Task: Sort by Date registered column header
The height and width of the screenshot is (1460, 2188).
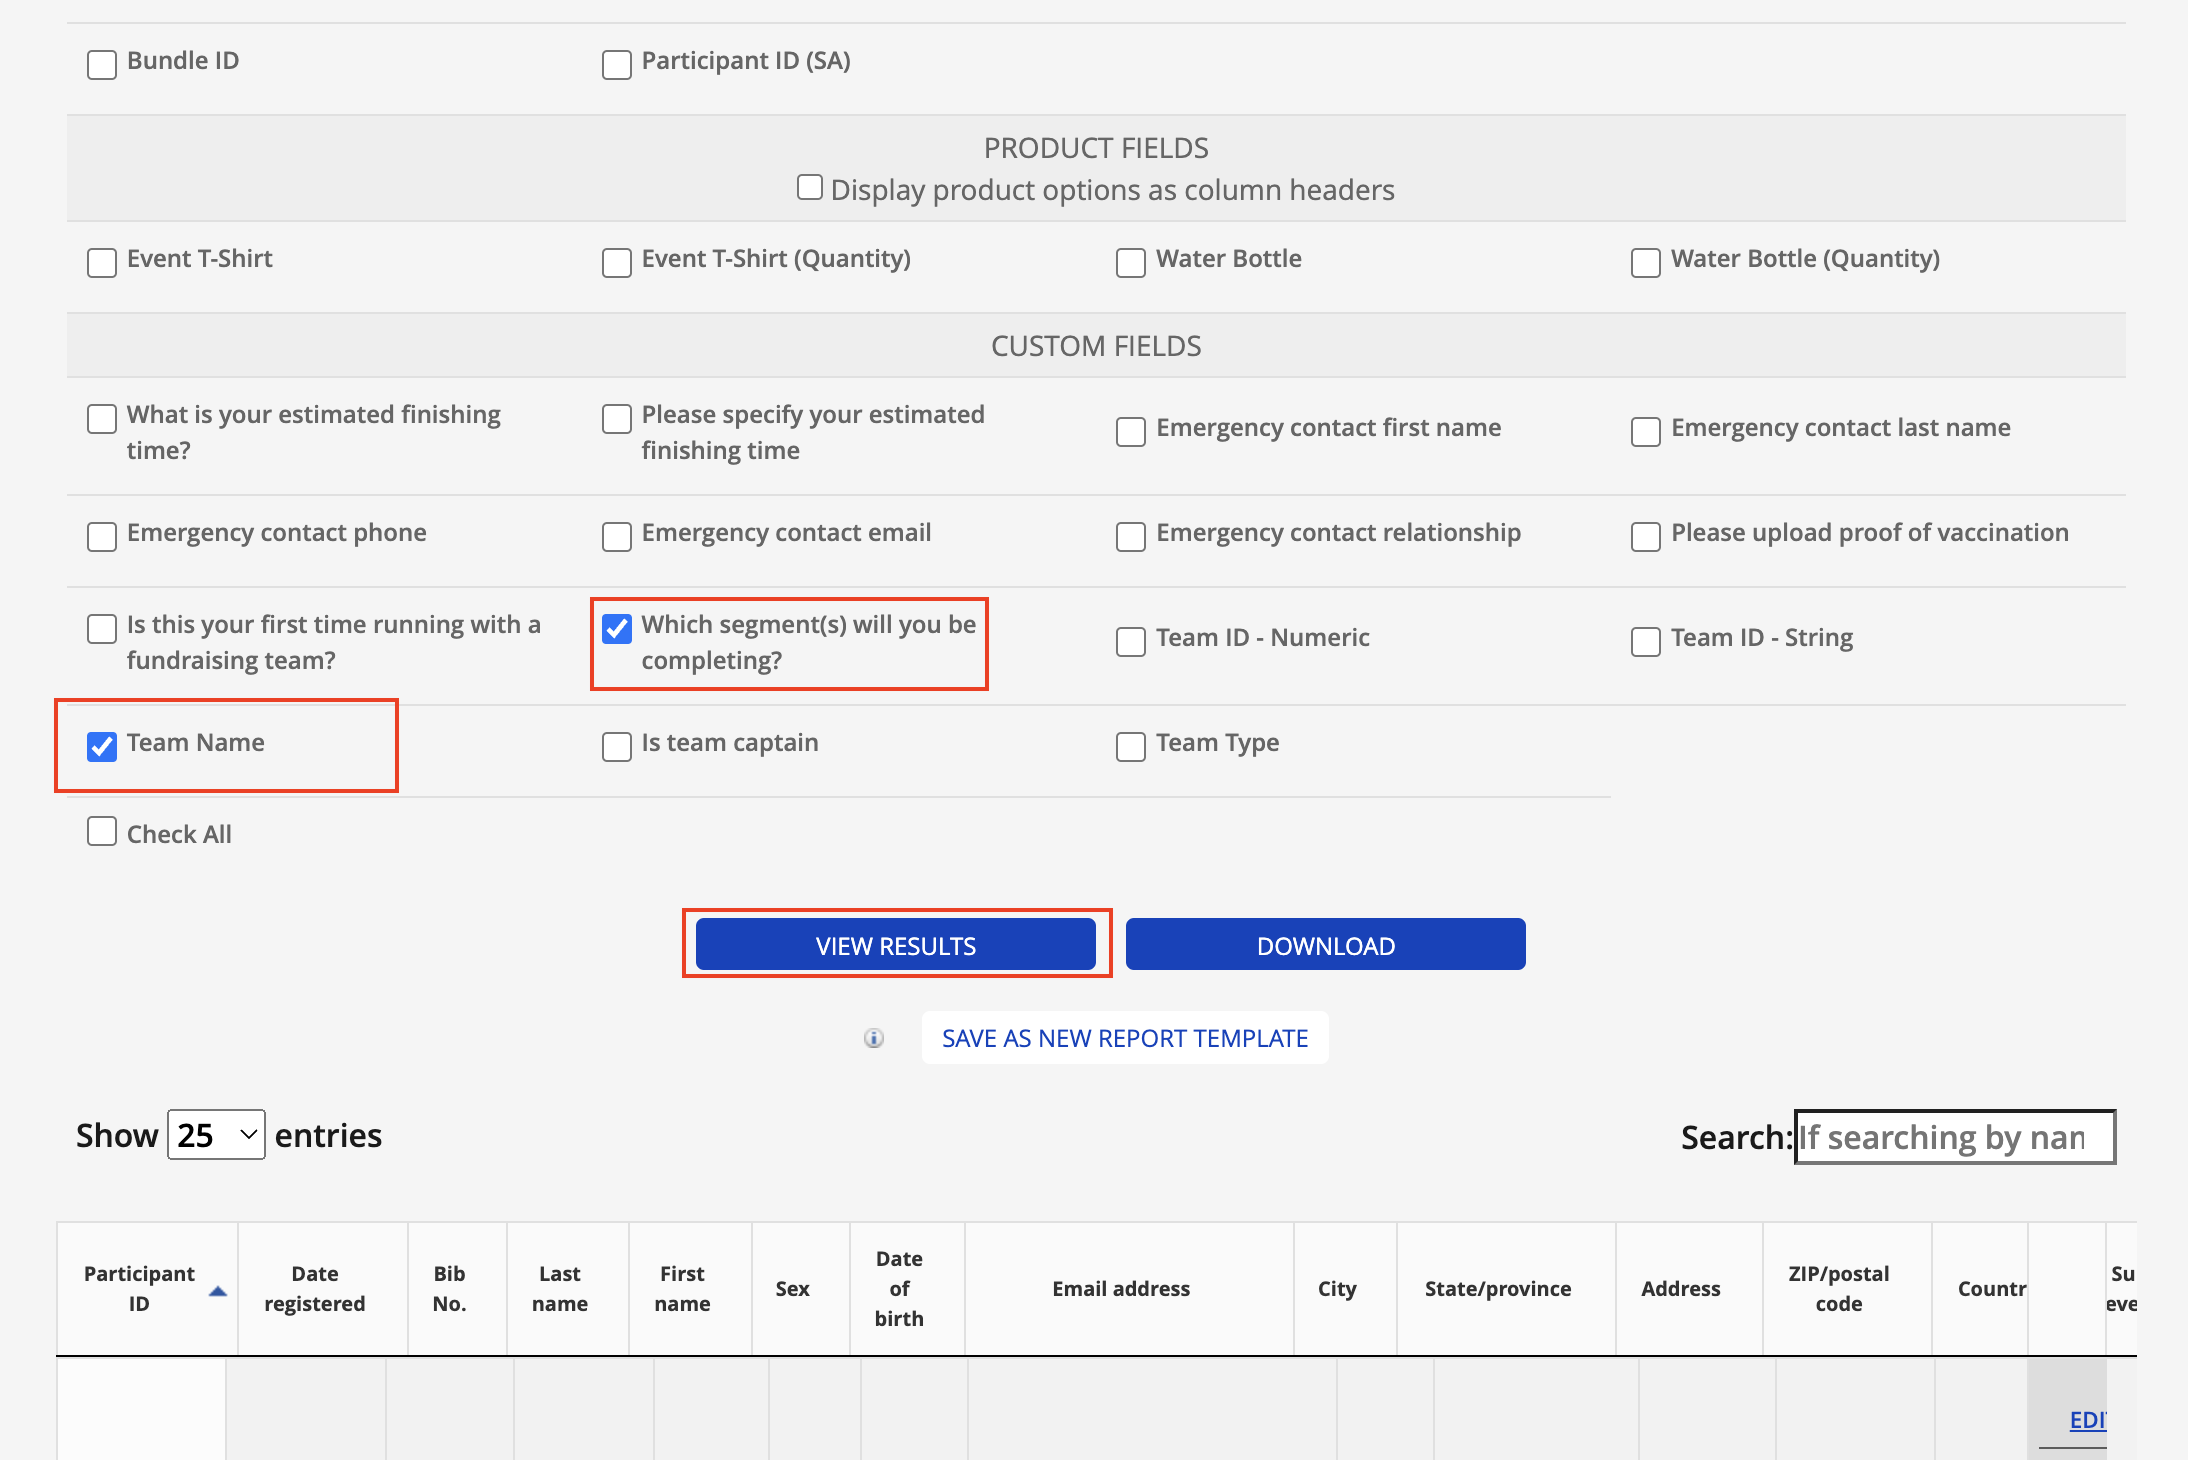Action: [x=314, y=1288]
